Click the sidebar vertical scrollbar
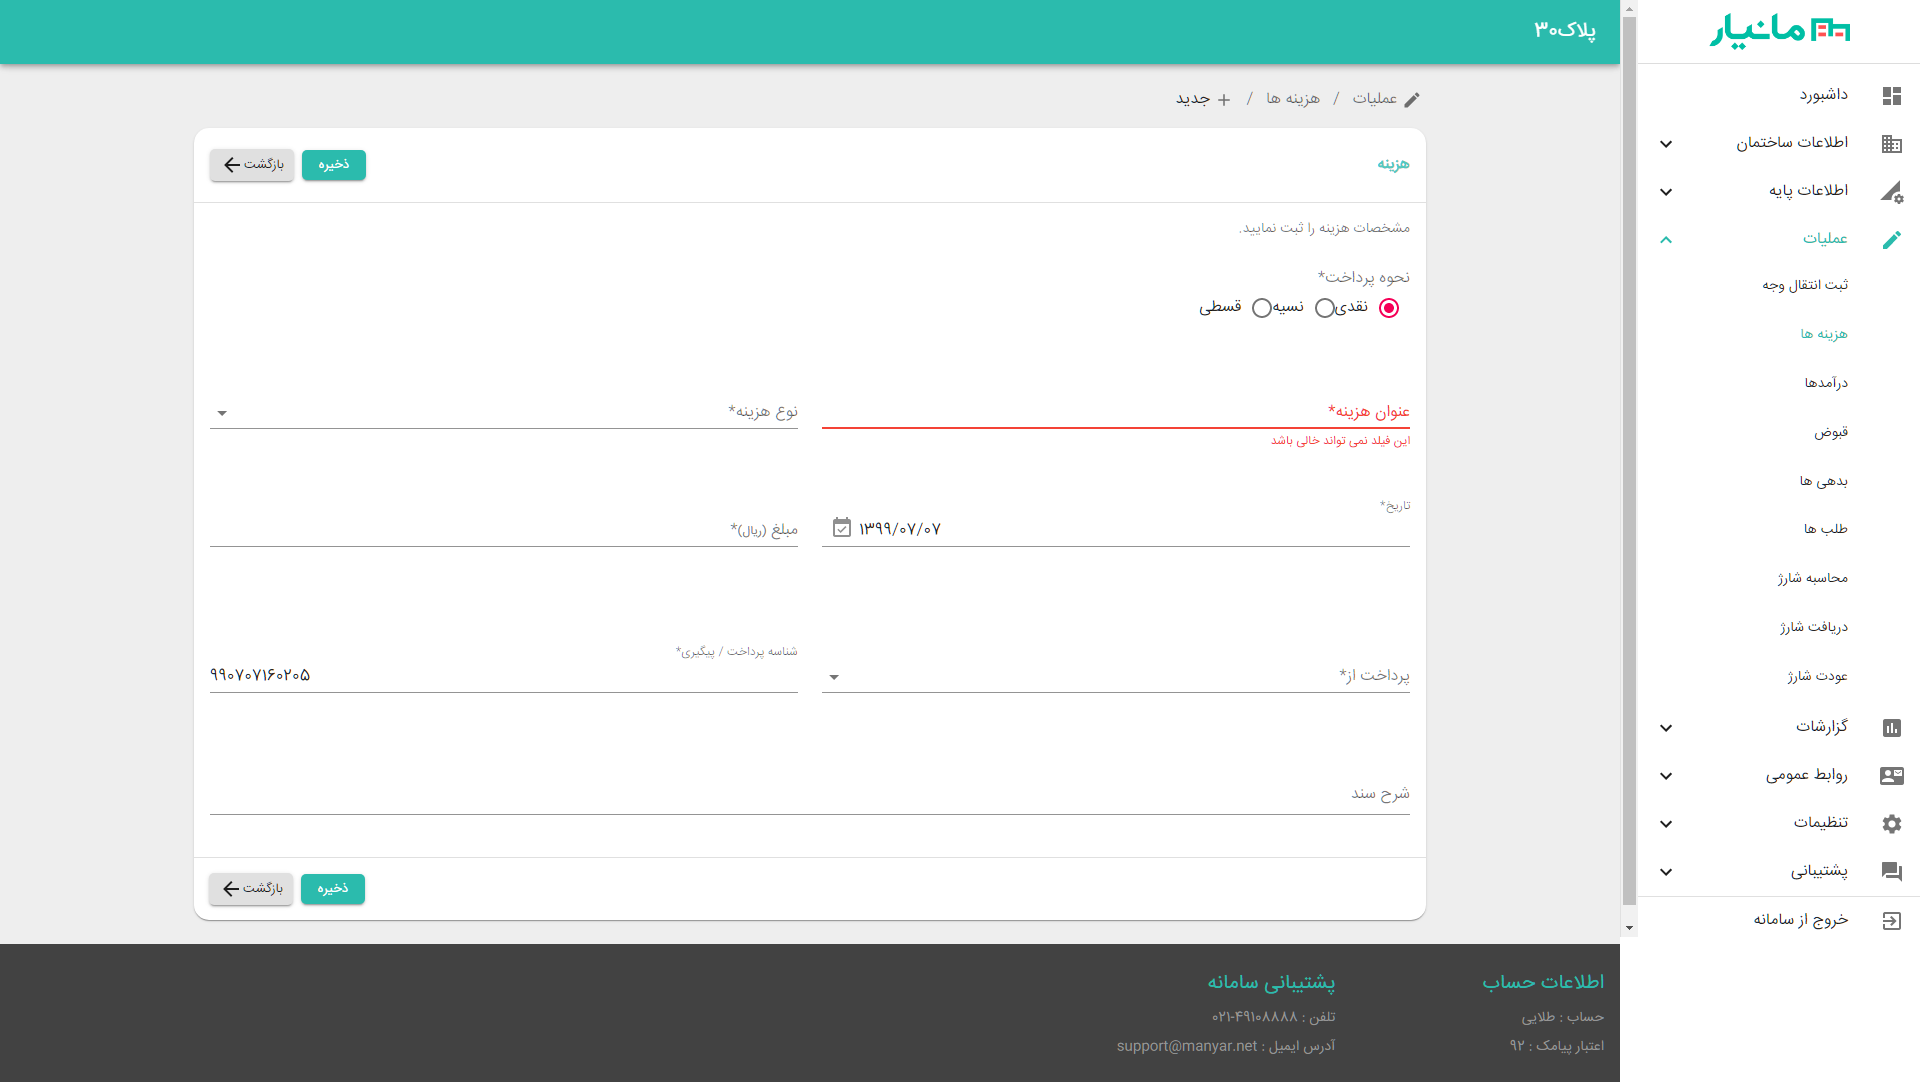Viewport: 1920px width, 1082px height. click(1629, 460)
